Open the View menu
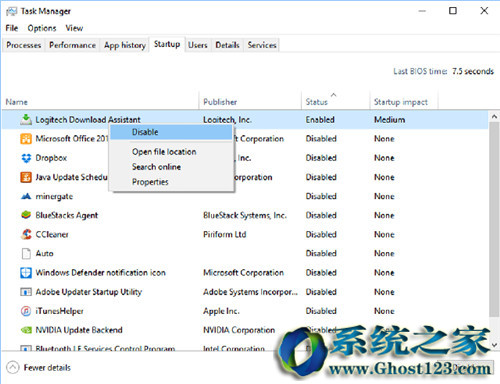 [74, 28]
